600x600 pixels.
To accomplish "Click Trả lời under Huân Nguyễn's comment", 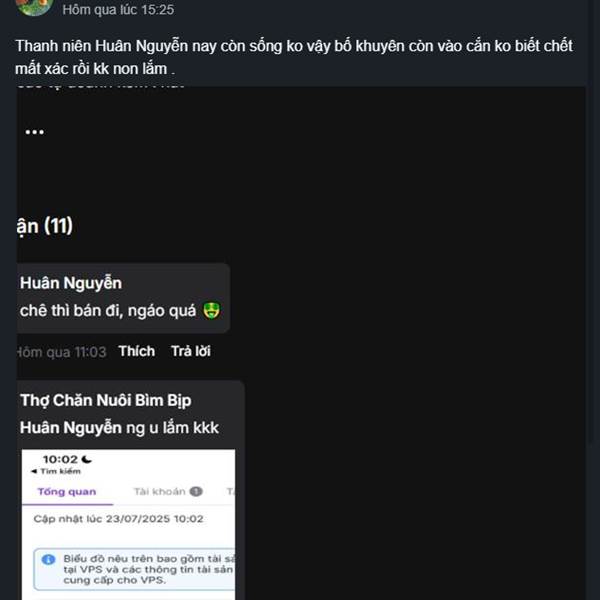I will click(191, 351).
